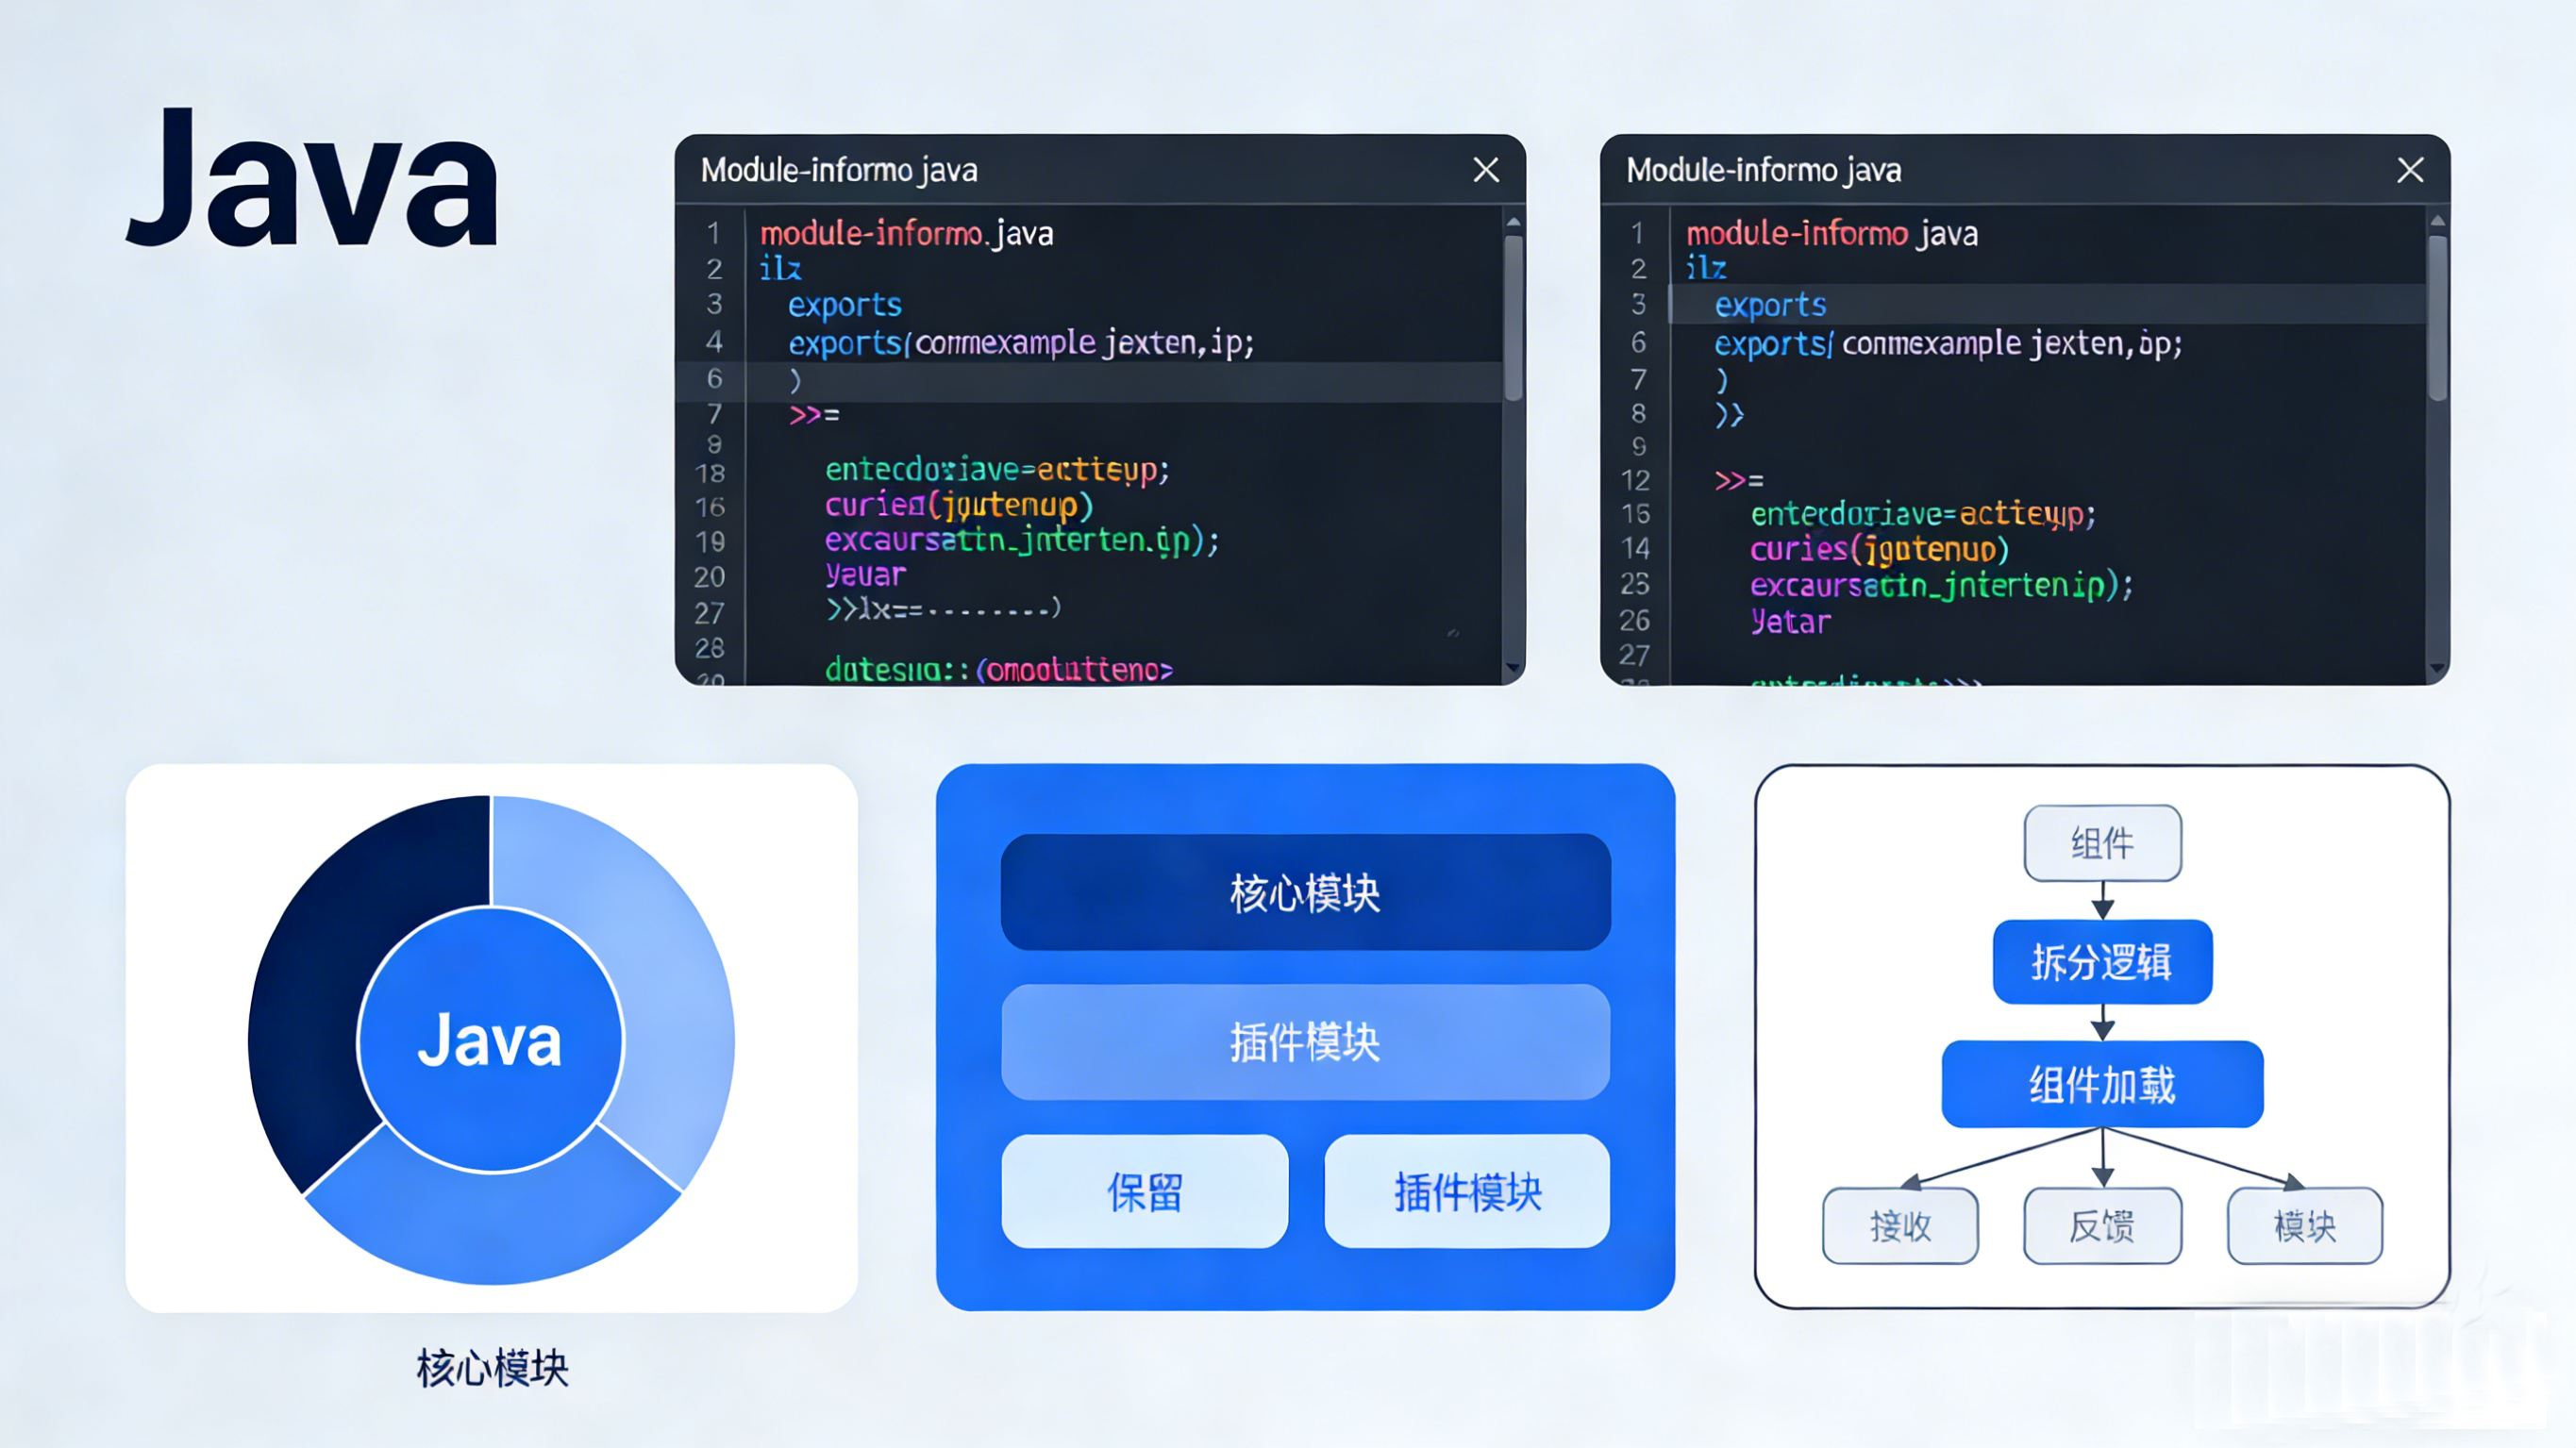2576x1448 pixels.
Task: Select the 拆分逻辑 flowchart block
Action: (2102, 962)
